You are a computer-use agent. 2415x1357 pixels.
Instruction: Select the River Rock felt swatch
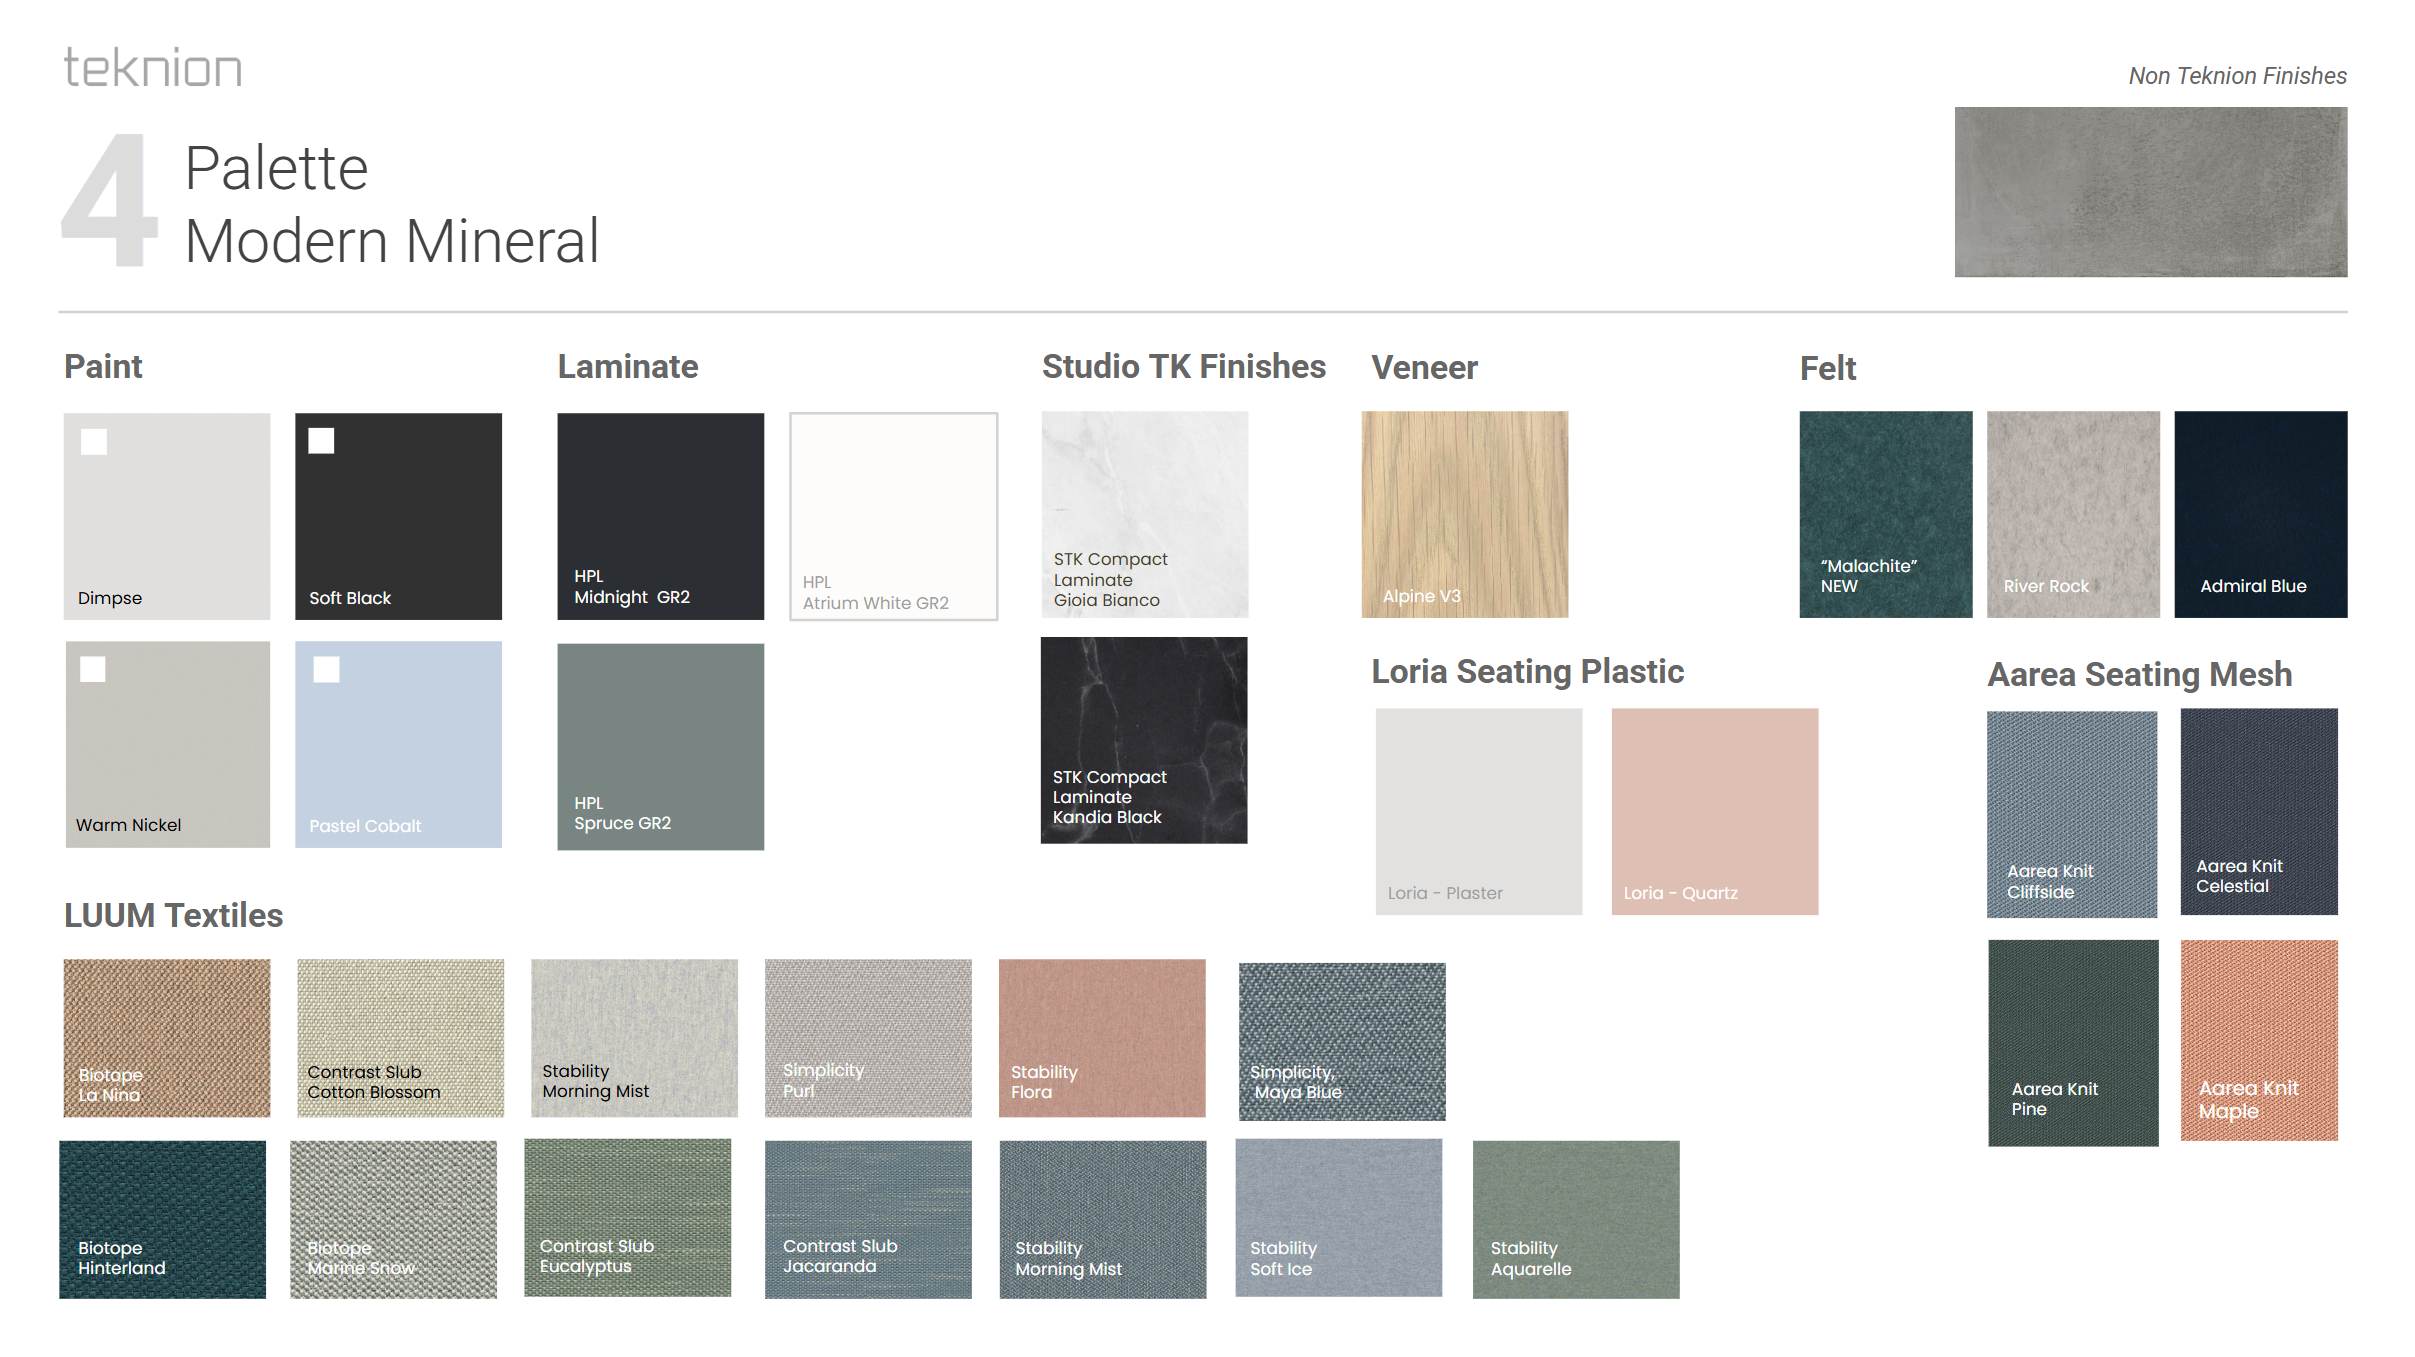(2073, 514)
